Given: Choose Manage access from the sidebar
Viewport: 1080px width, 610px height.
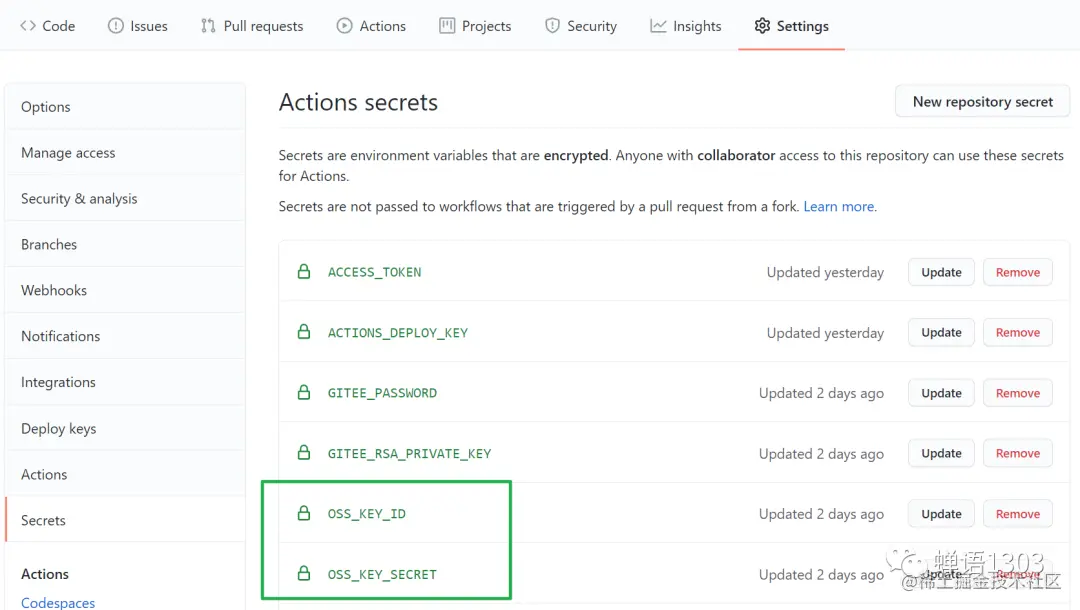Looking at the screenshot, I should coord(68,152).
